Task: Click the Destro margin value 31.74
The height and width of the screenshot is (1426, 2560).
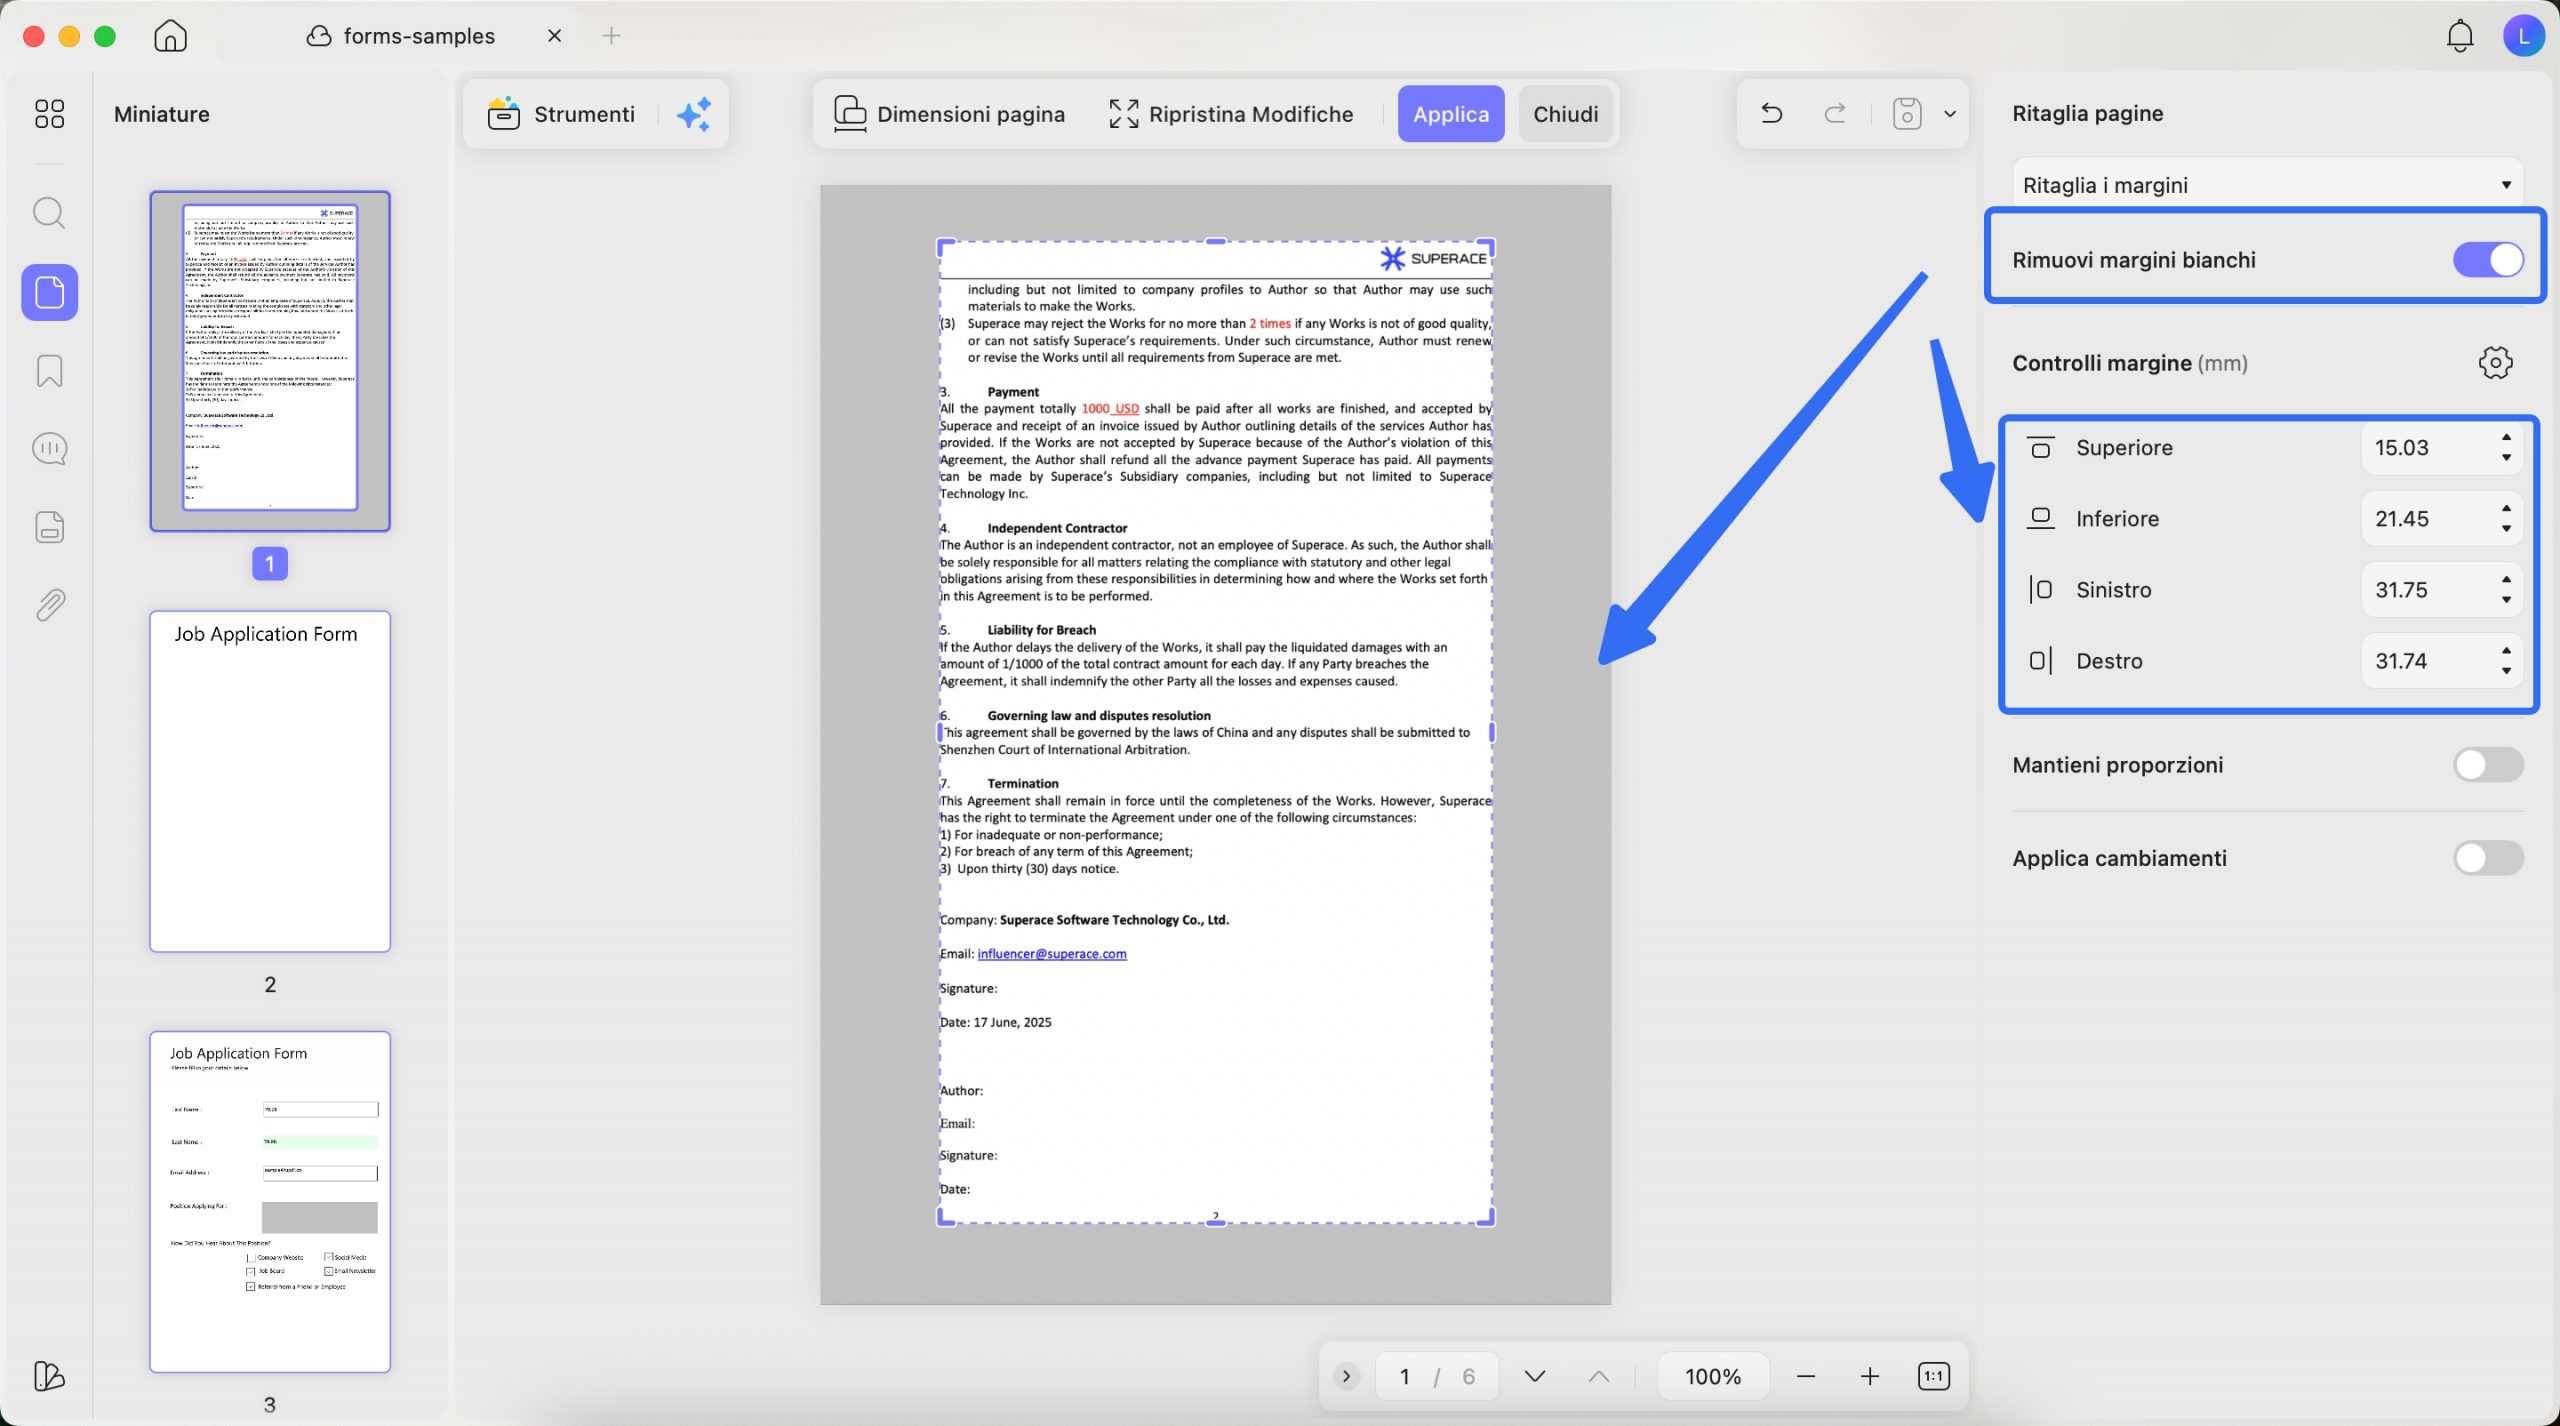Action: click(x=2401, y=661)
